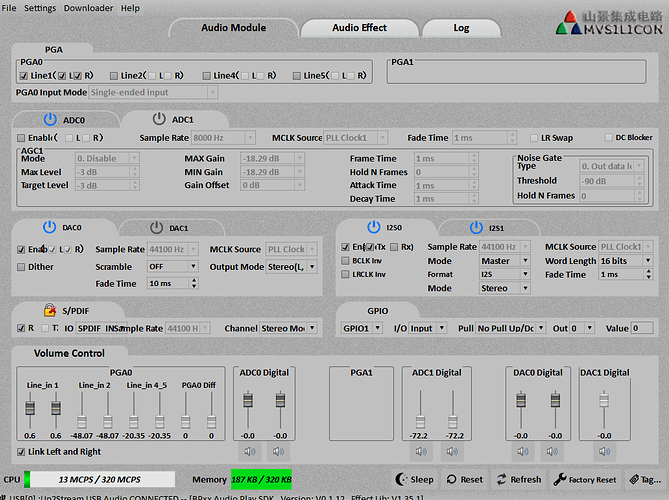Toggle the DAC1 power icon
669x500 pixels.
(x=157, y=227)
